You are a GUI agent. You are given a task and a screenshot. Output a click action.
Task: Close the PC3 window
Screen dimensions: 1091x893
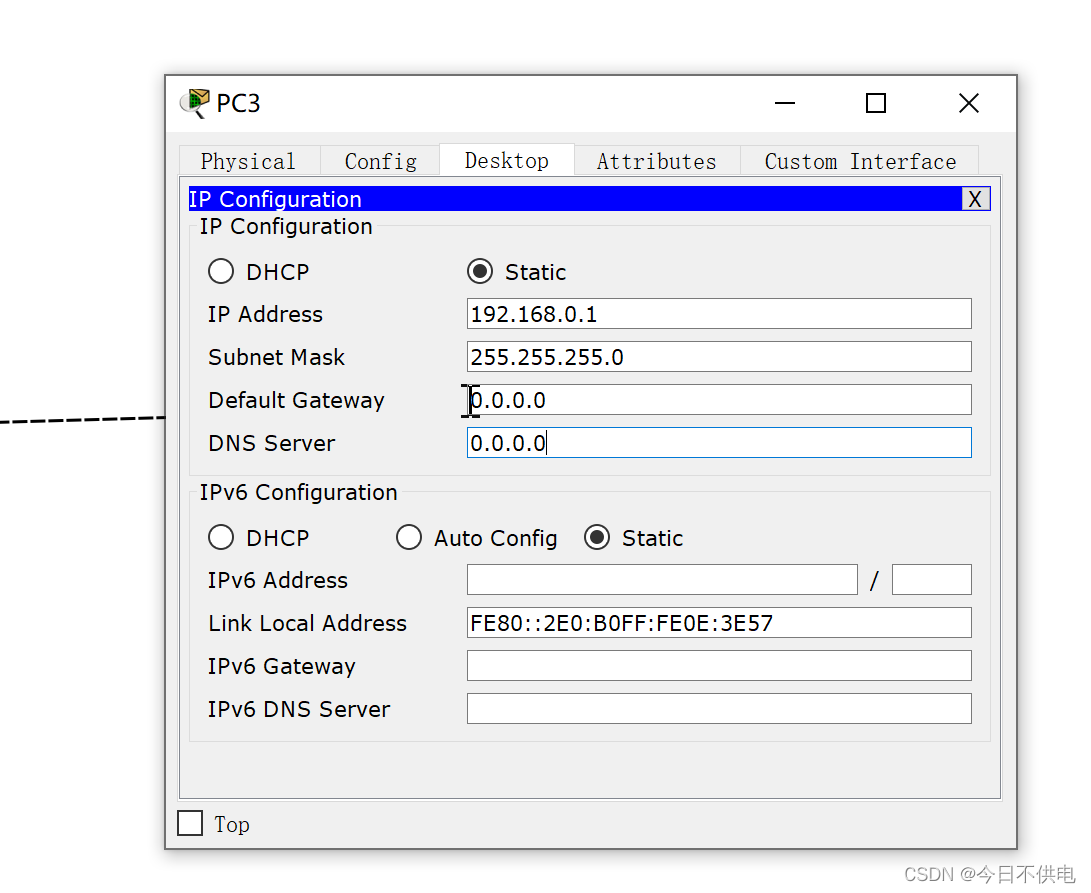coord(969,103)
